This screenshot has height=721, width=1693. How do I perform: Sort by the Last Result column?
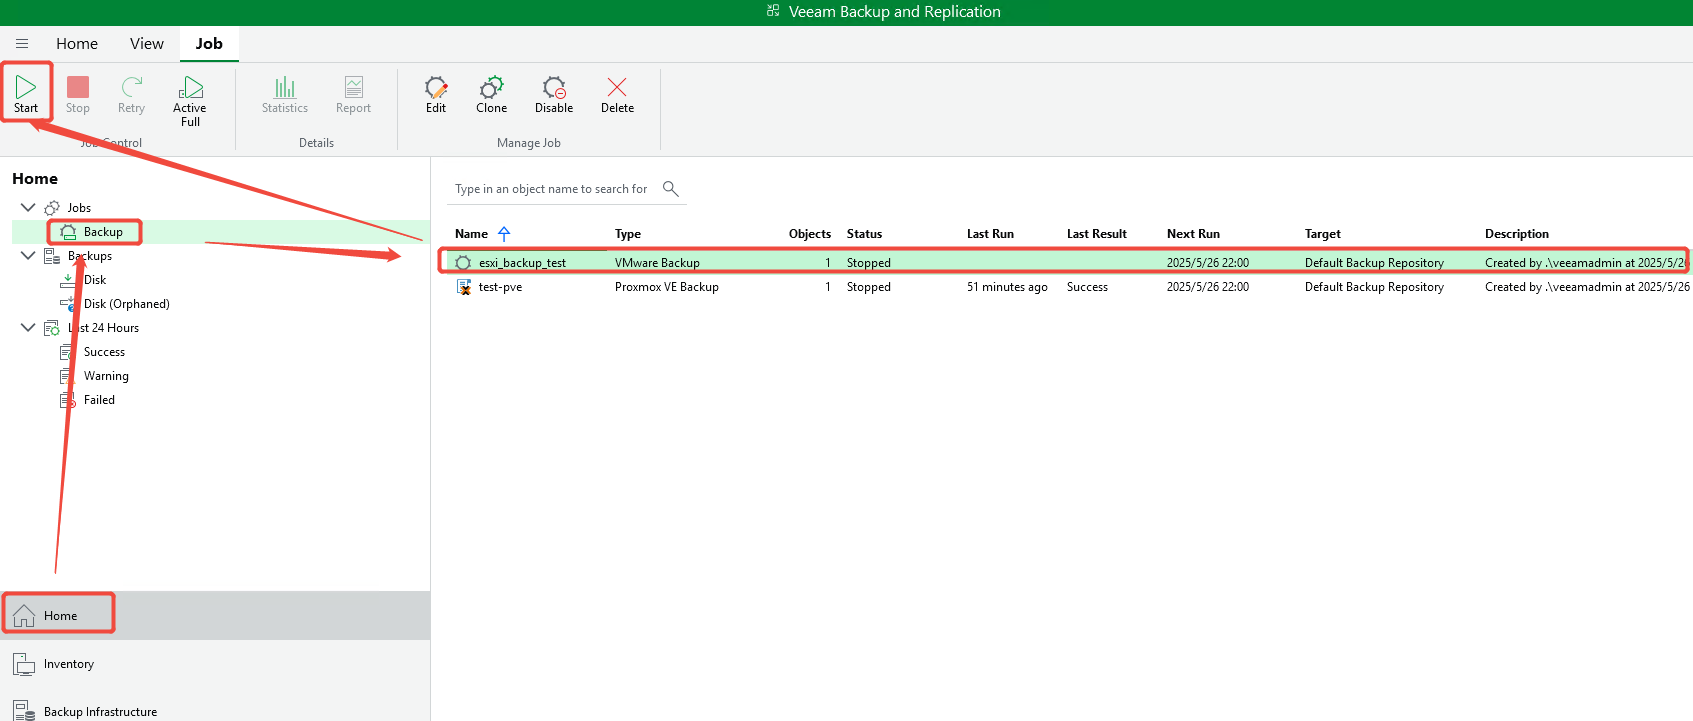(1096, 234)
